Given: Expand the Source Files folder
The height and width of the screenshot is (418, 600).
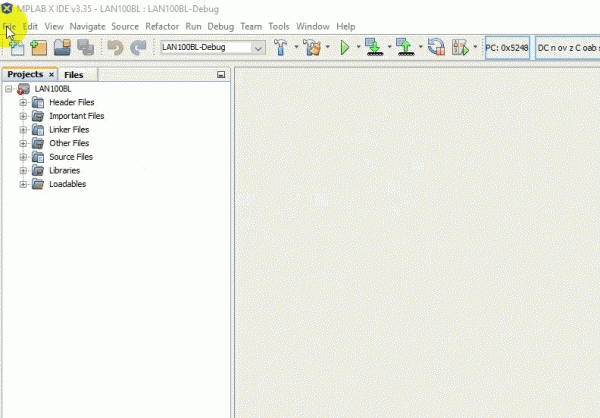Looking at the screenshot, I should pyautogui.click(x=23, y=157).
